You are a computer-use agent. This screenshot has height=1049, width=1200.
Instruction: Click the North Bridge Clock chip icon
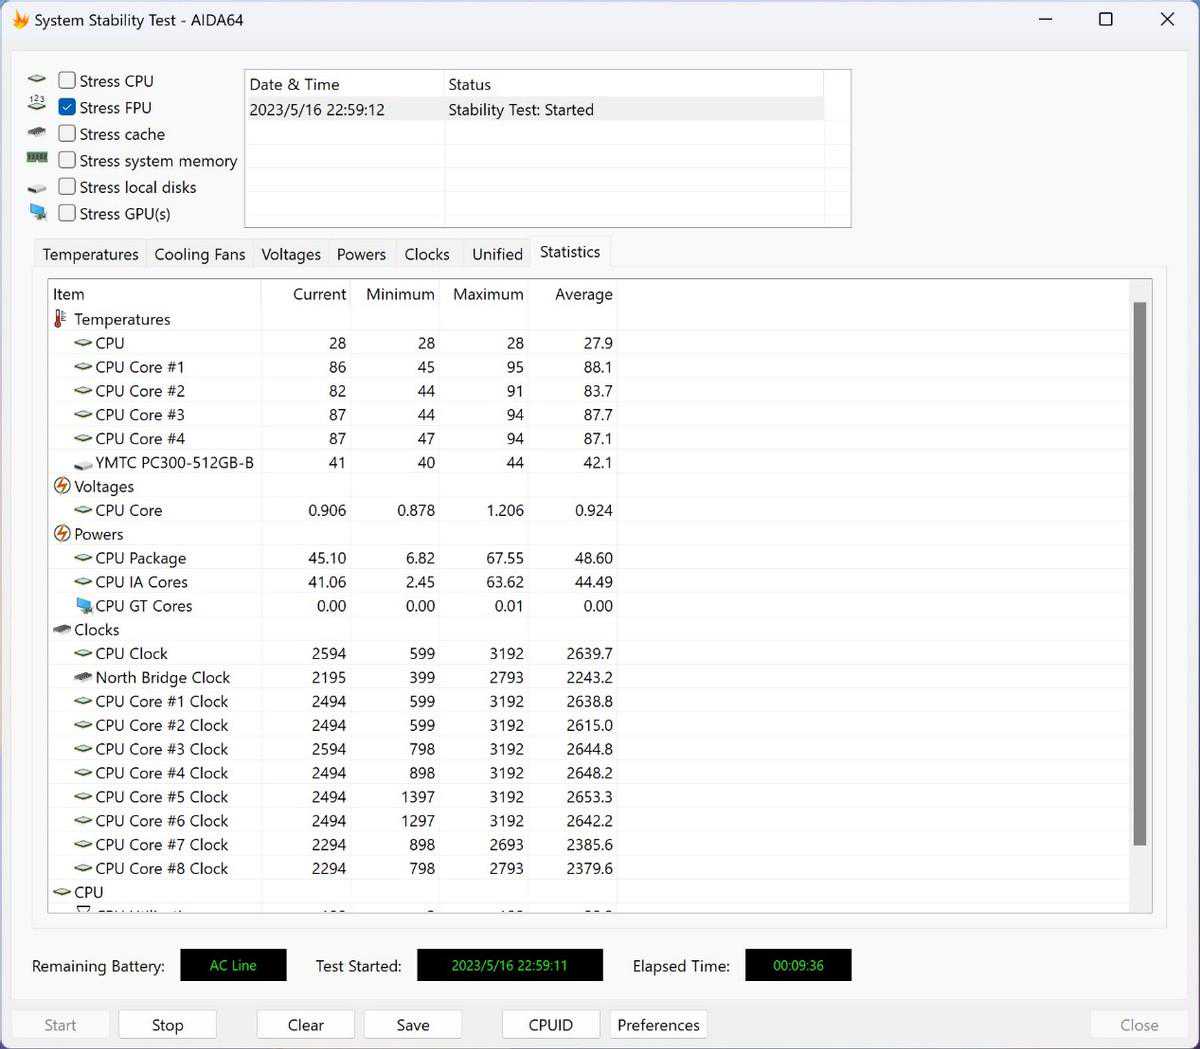(x=84, y=678)
